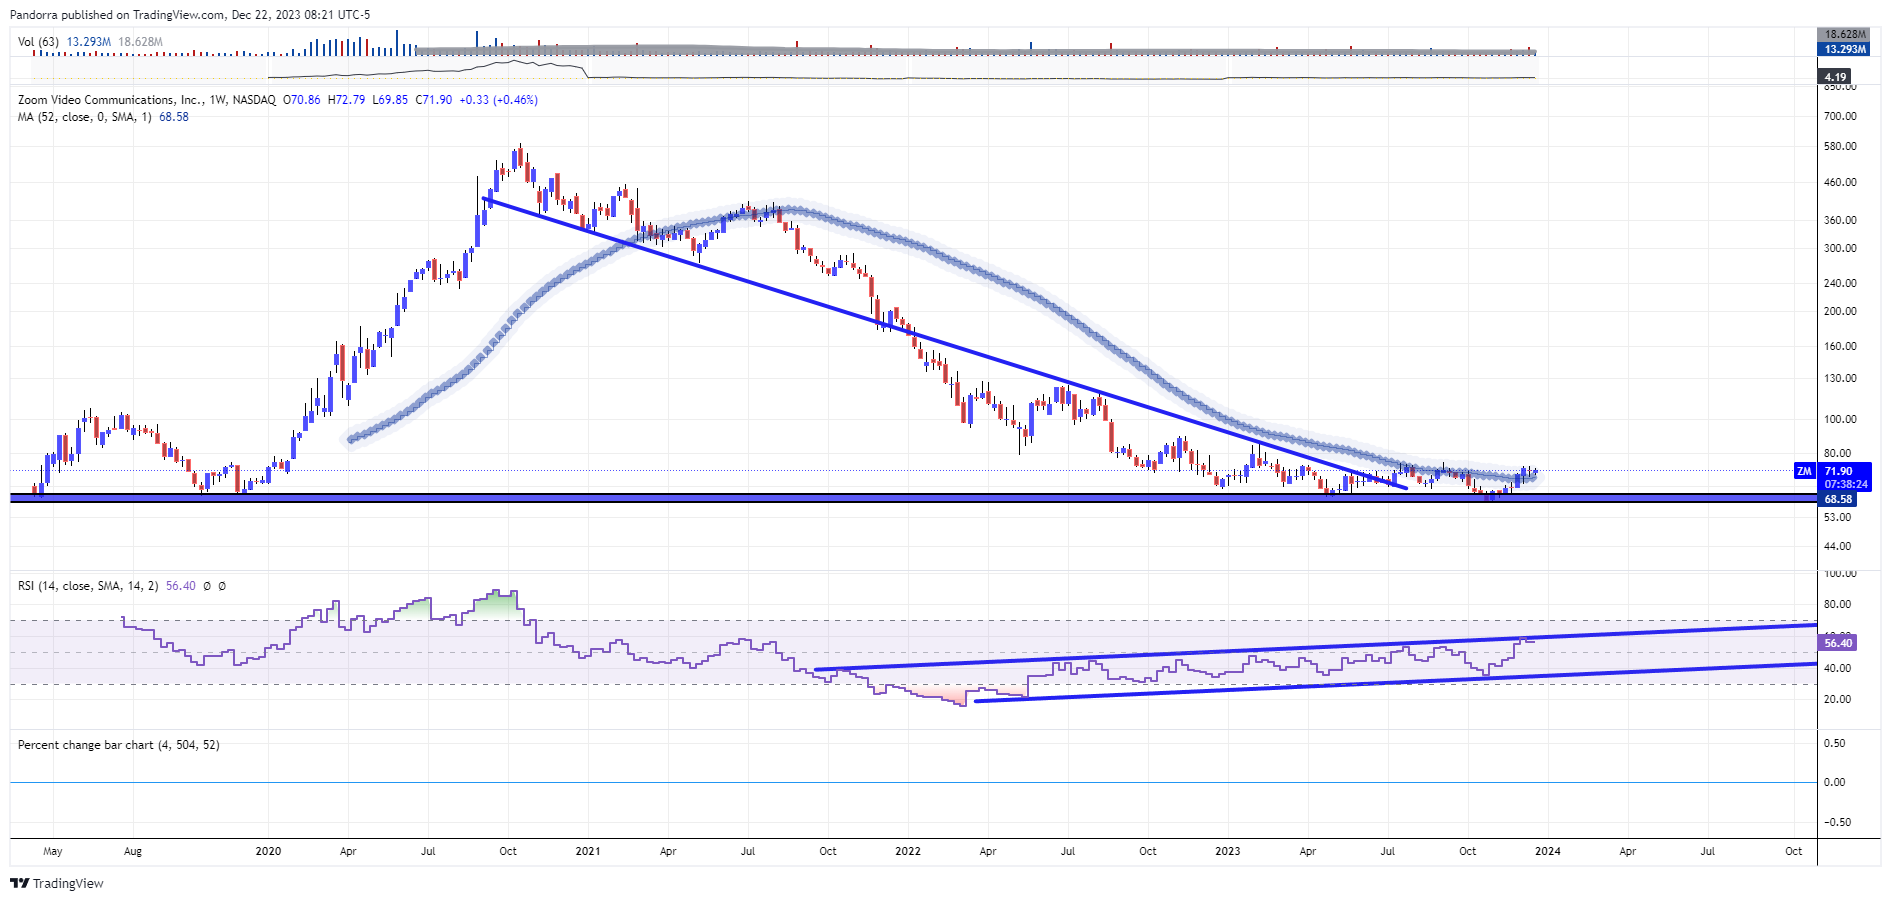Viewport: 1891px width, 901px height.
Task: Click the L69.85 low value in legend
Action: pyautogui.click(x=390, y=100)
